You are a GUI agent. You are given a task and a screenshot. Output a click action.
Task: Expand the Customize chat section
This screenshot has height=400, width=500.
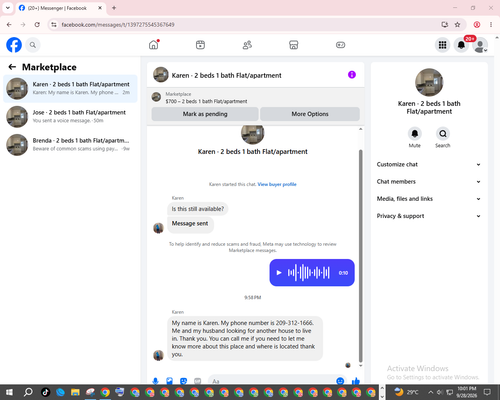[x=429, y=164]
